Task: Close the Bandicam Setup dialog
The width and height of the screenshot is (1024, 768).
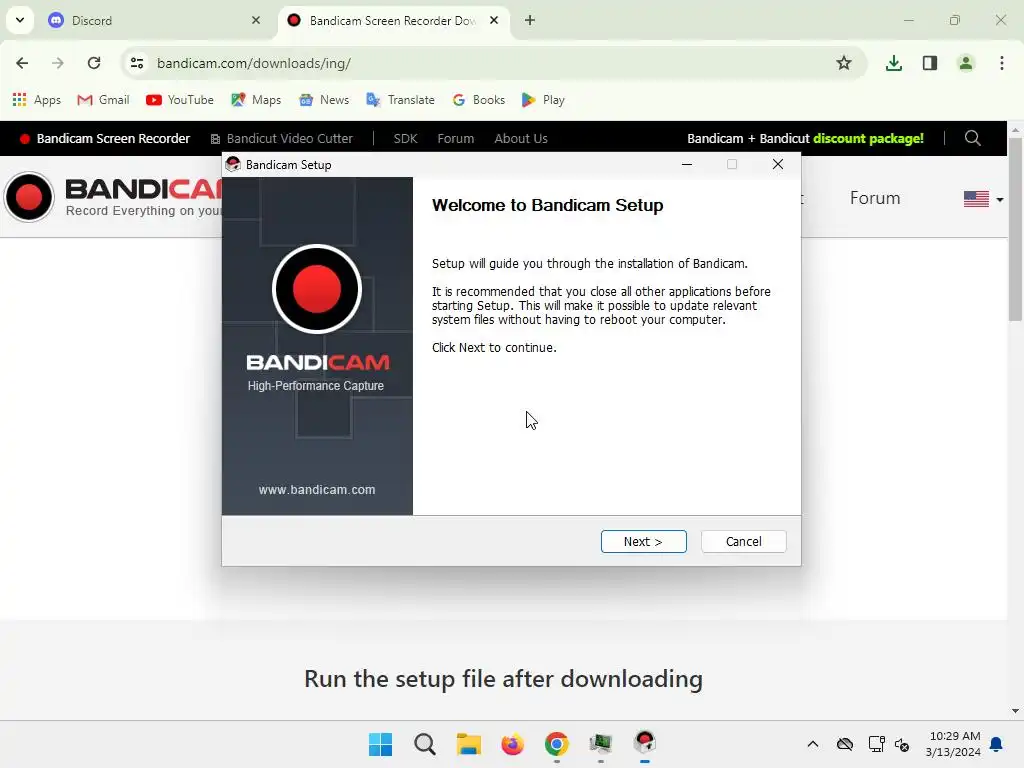Action: pyautogui.click(x=777, y=165)
